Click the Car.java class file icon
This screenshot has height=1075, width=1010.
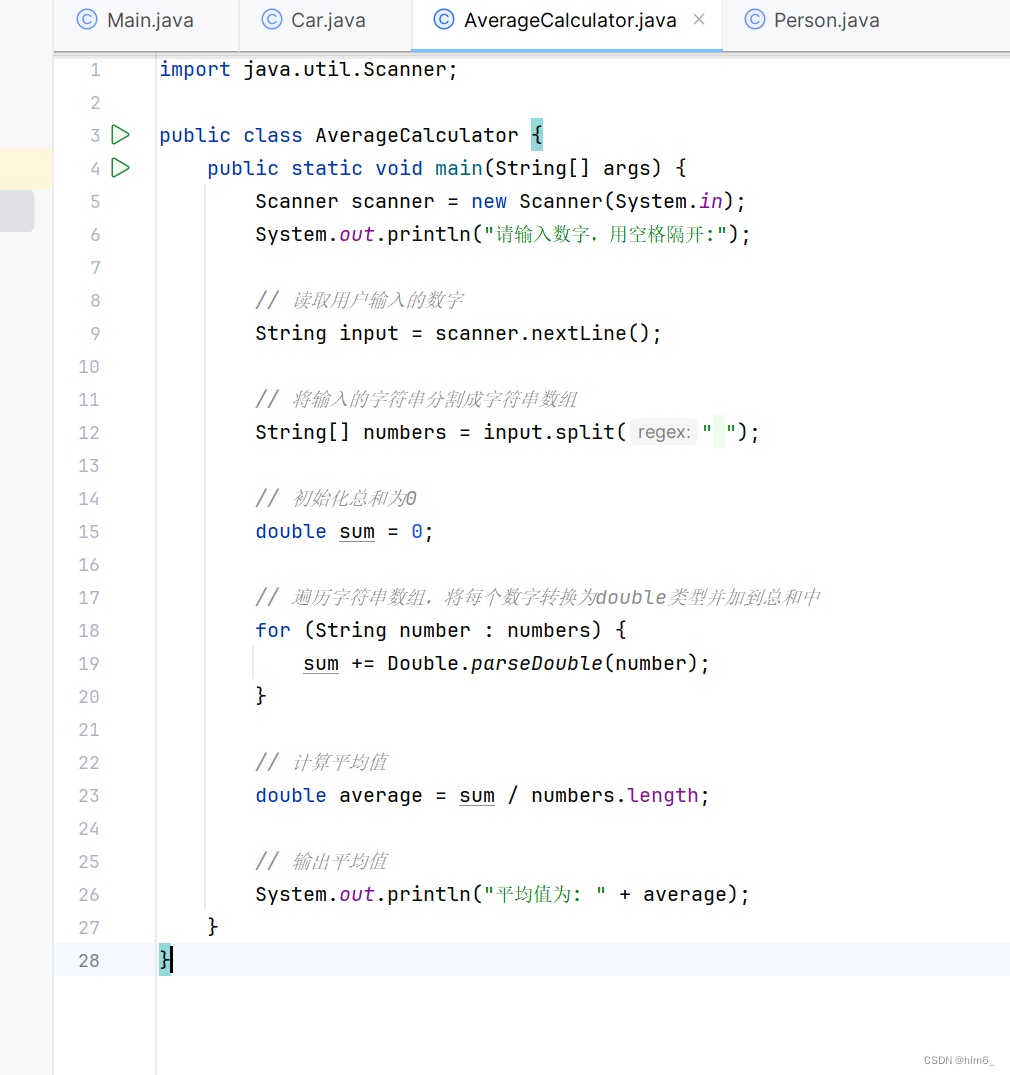click(272, 19)
